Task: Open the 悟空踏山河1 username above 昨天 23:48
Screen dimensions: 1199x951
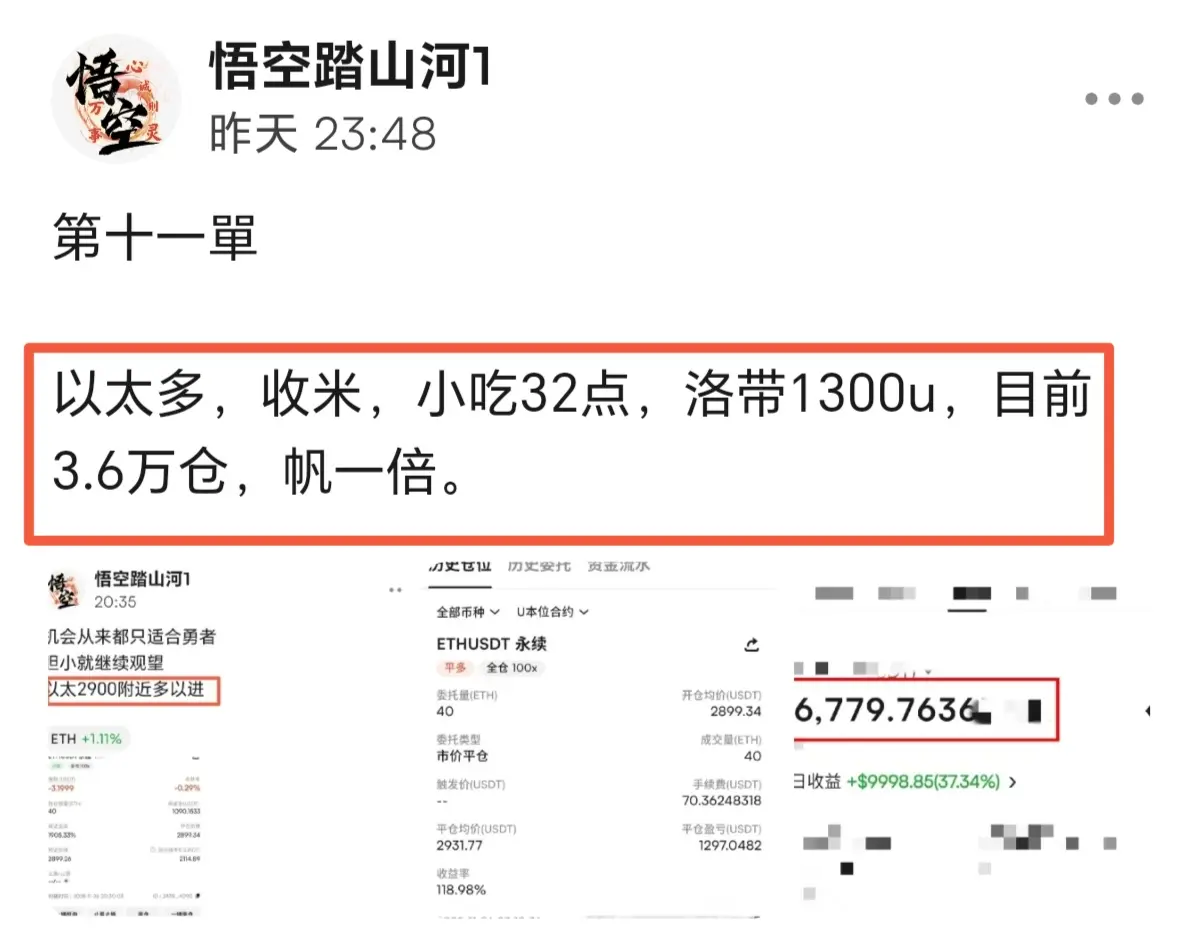Action: (349, 67)
